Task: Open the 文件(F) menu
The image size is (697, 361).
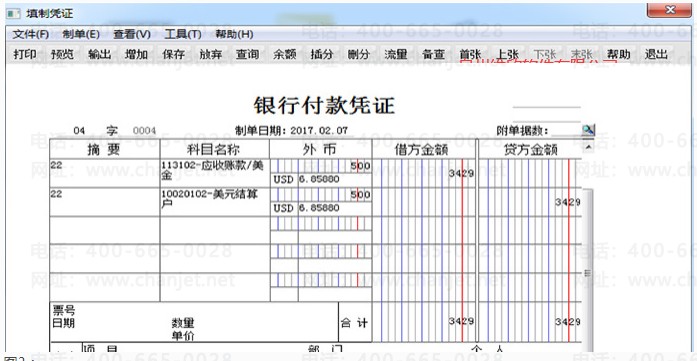Action: (30, 34)
